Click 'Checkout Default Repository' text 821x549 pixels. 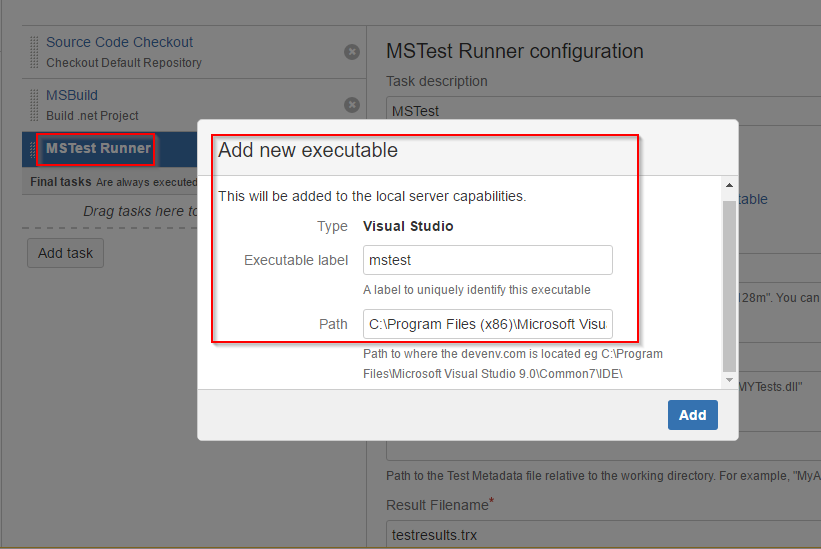coord(124,63)
